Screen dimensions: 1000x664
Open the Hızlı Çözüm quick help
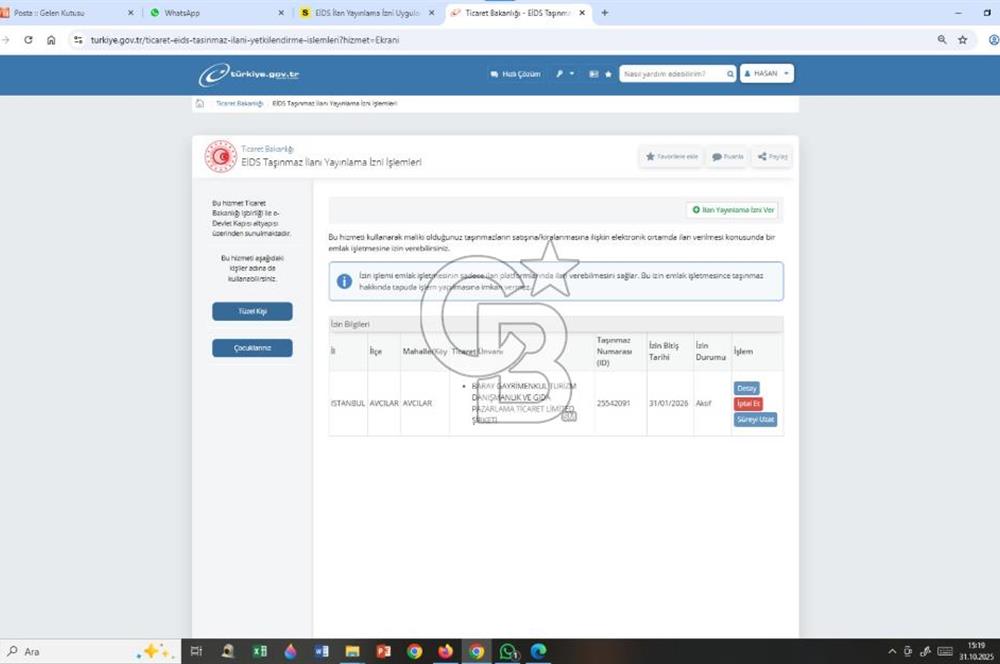(x=514, y=74)
